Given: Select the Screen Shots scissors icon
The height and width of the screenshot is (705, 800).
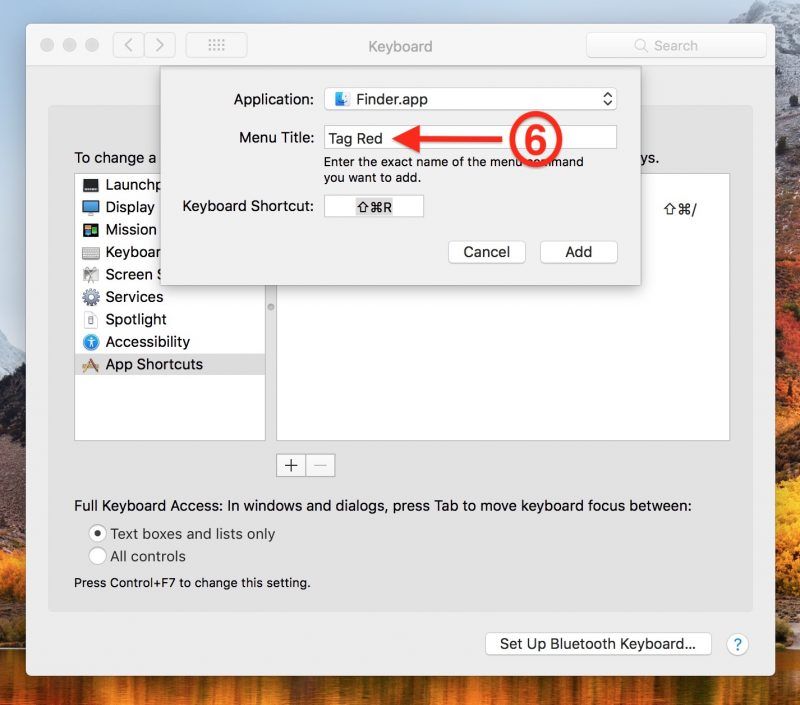Looking at the screenshot, I should tap(91, 274).
